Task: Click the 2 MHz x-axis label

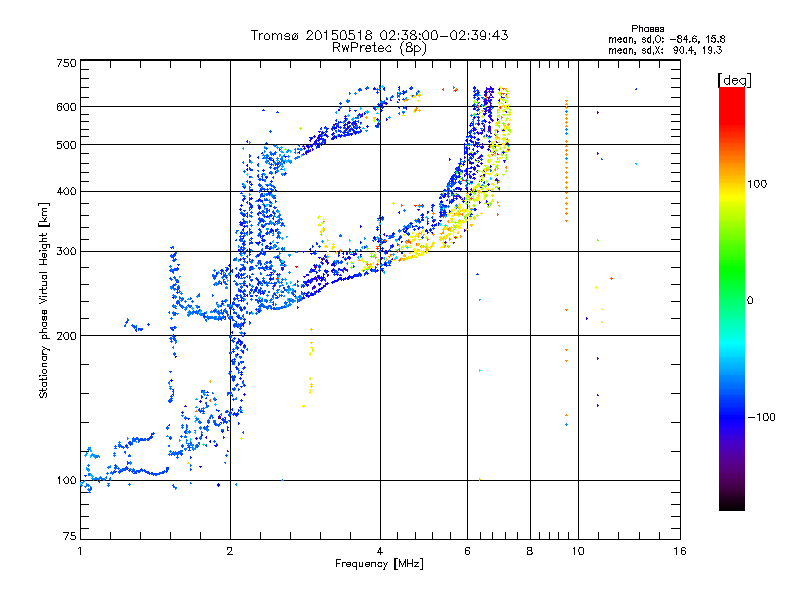Action: click(230, 551)
